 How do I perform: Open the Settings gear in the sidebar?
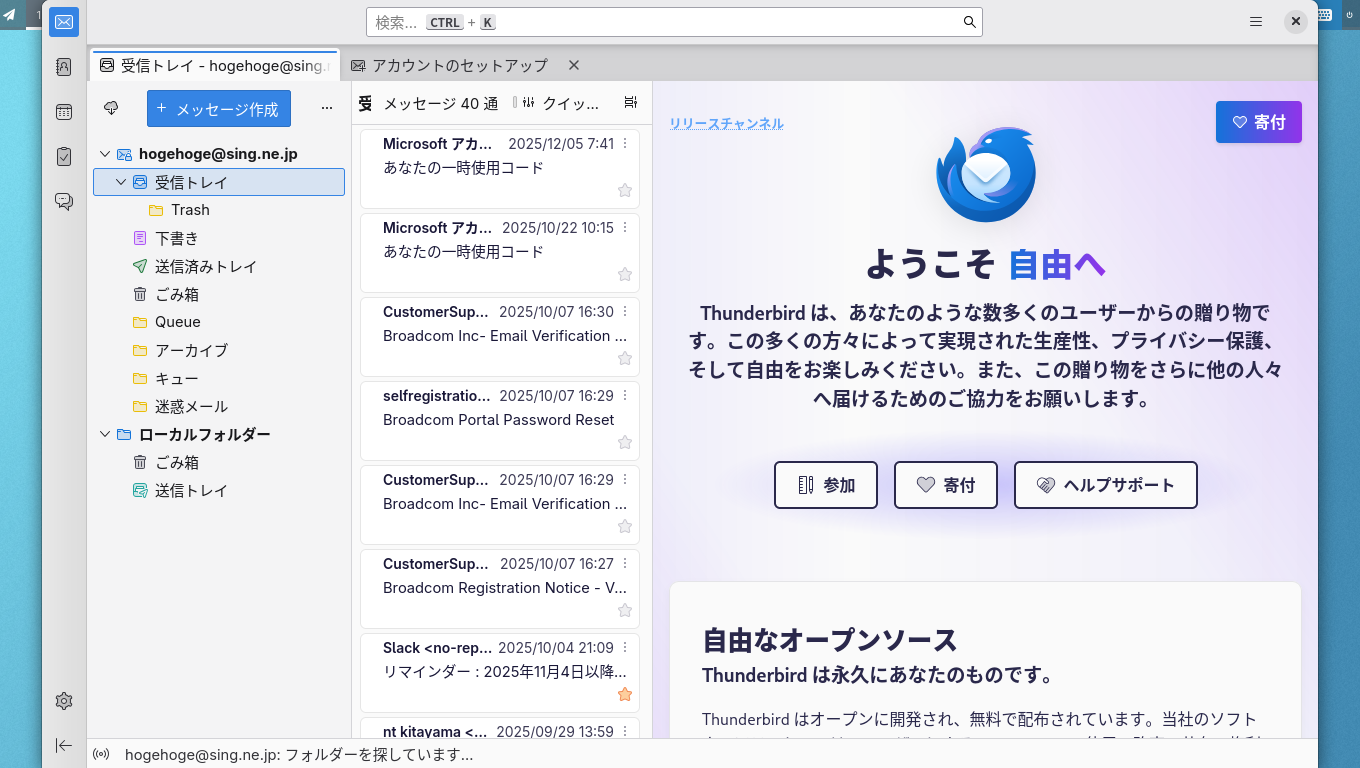pos(64,701)
